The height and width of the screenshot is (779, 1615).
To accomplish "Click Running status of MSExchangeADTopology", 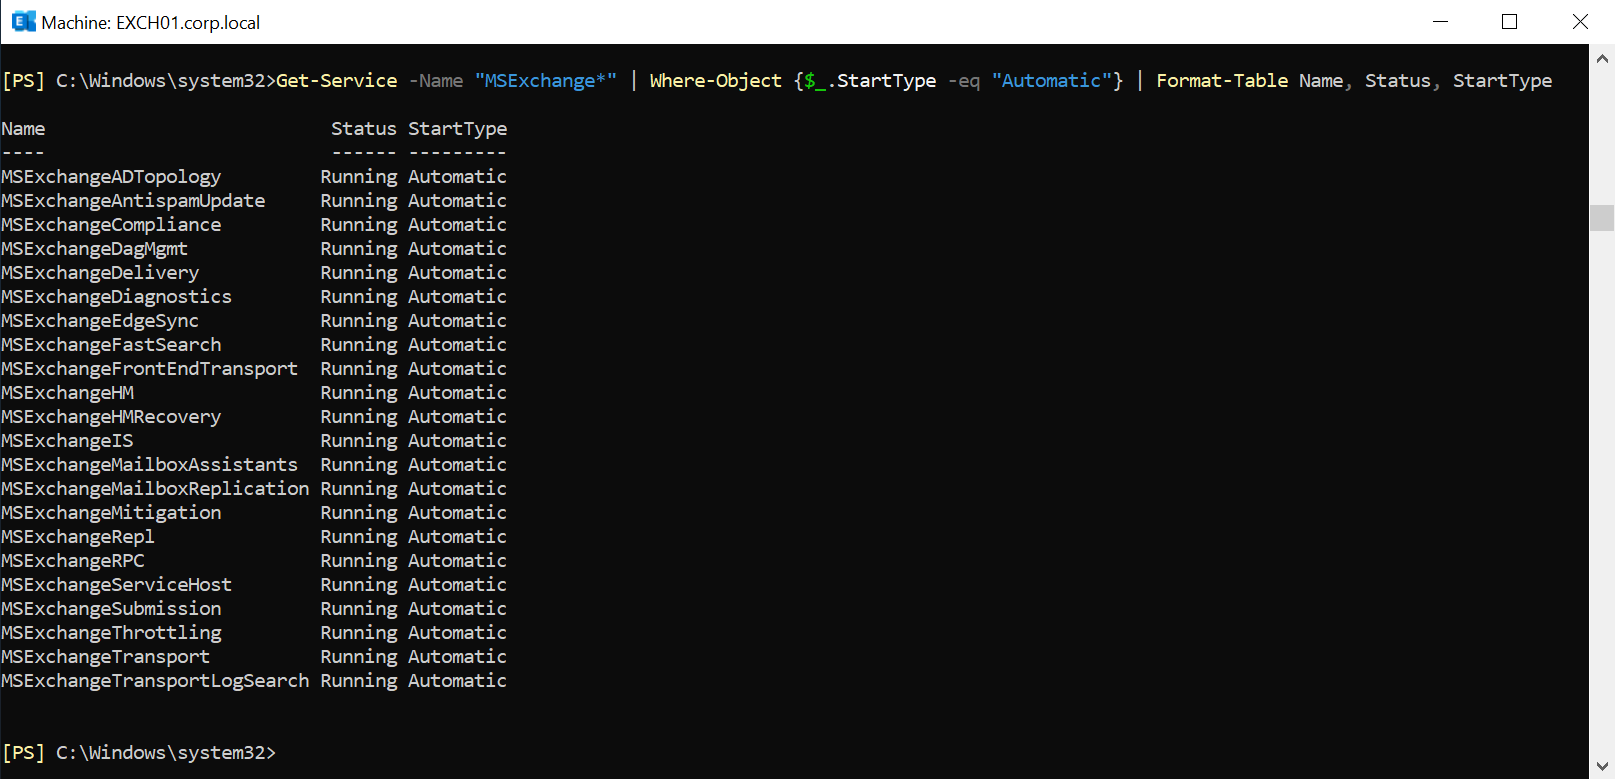I will click(x=359, y=177).
